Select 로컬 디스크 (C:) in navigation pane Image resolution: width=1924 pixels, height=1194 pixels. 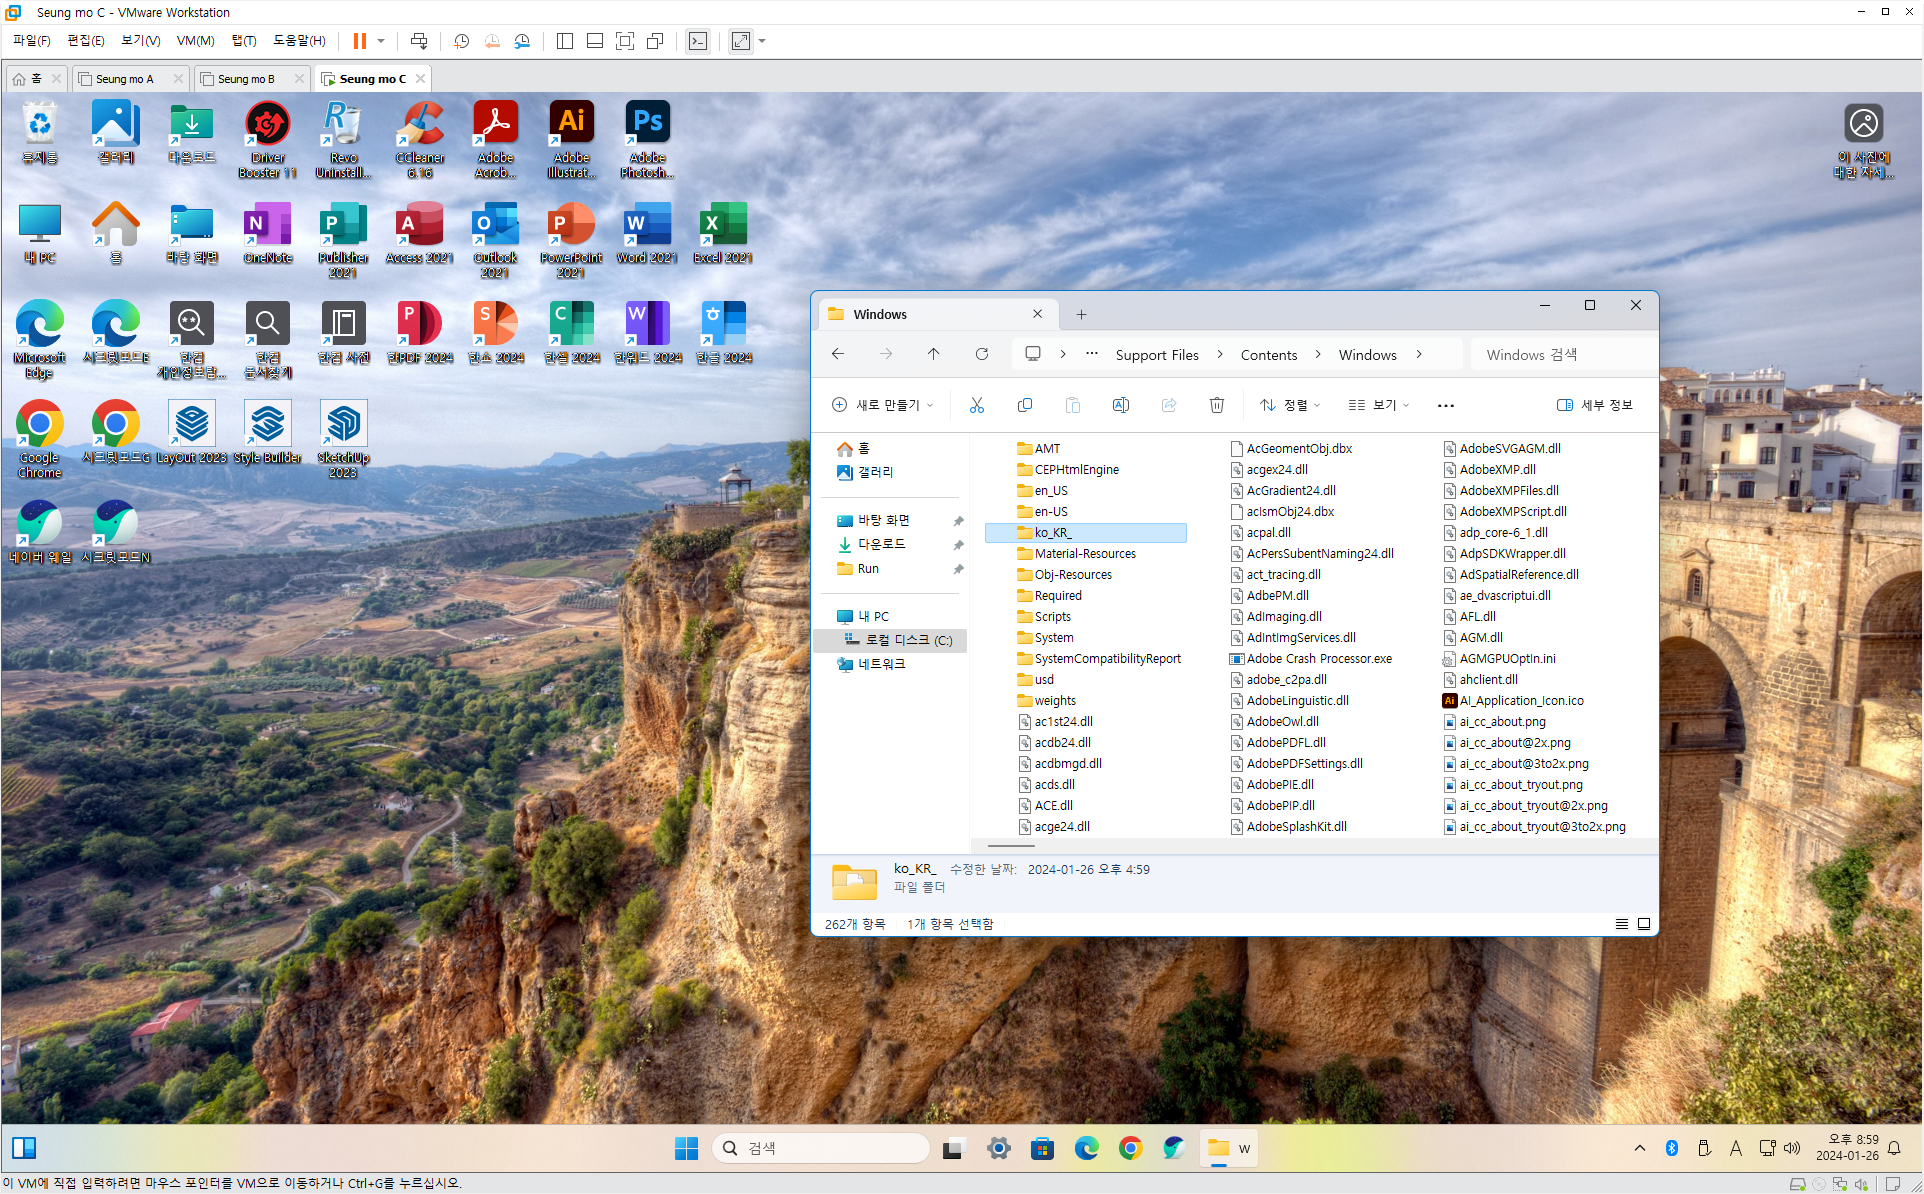(x=908, y=640)
